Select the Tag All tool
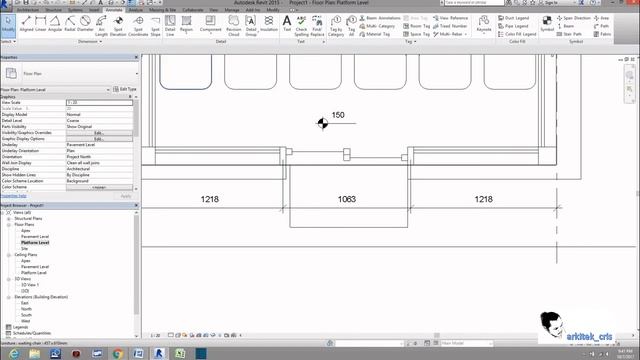Screen dimensions: 640x360 351,26
